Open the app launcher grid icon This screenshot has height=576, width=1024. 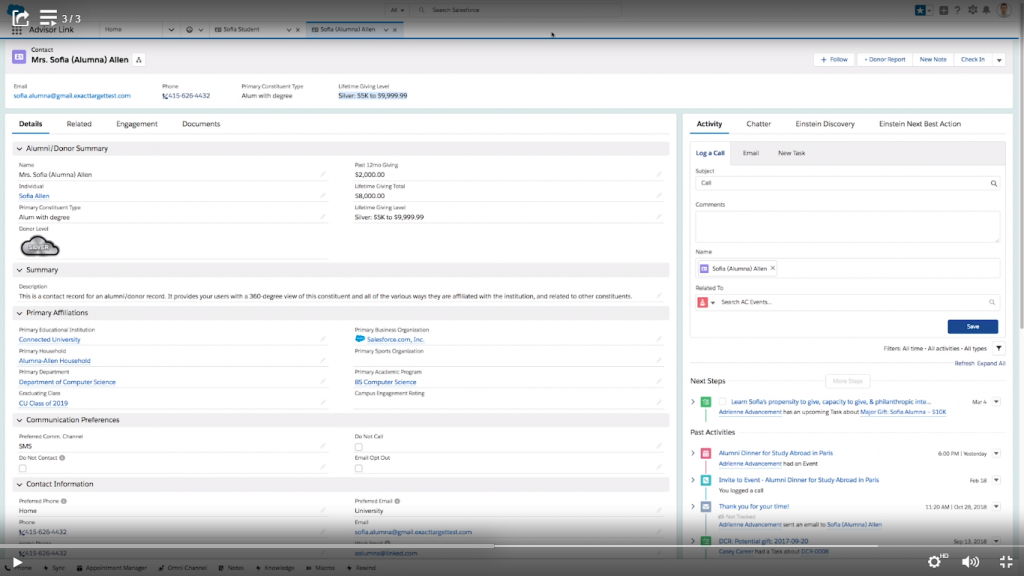[16, 30]
